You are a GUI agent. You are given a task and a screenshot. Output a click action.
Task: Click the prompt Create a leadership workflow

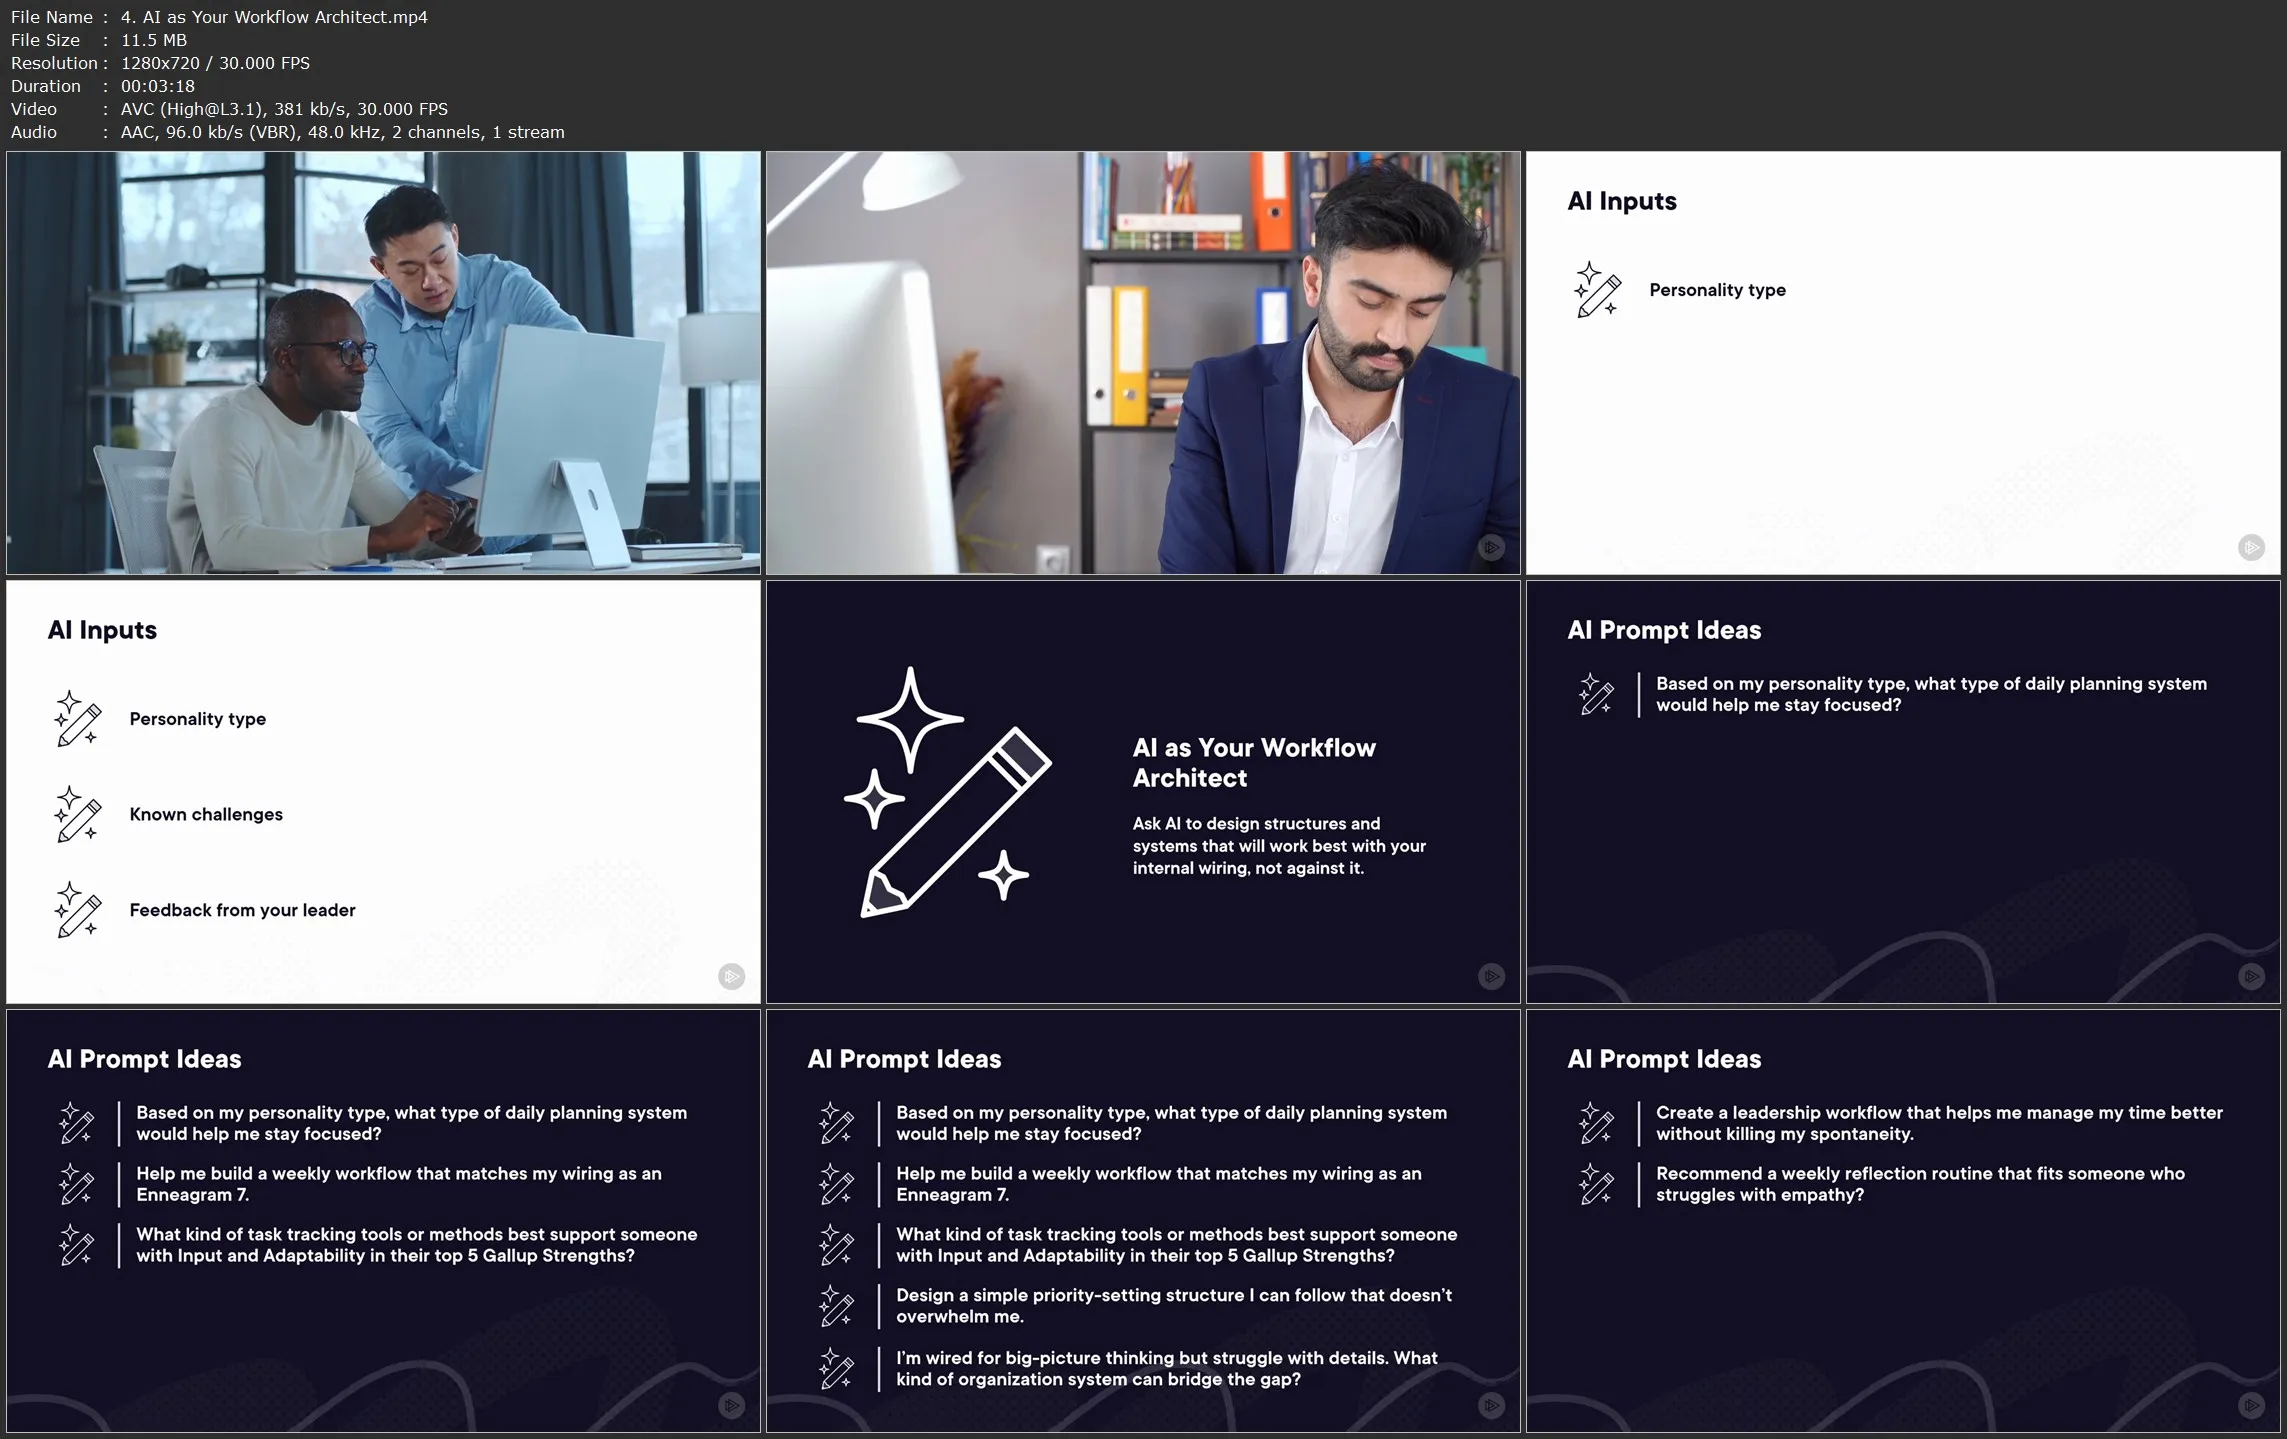tap(1939, 1123)
